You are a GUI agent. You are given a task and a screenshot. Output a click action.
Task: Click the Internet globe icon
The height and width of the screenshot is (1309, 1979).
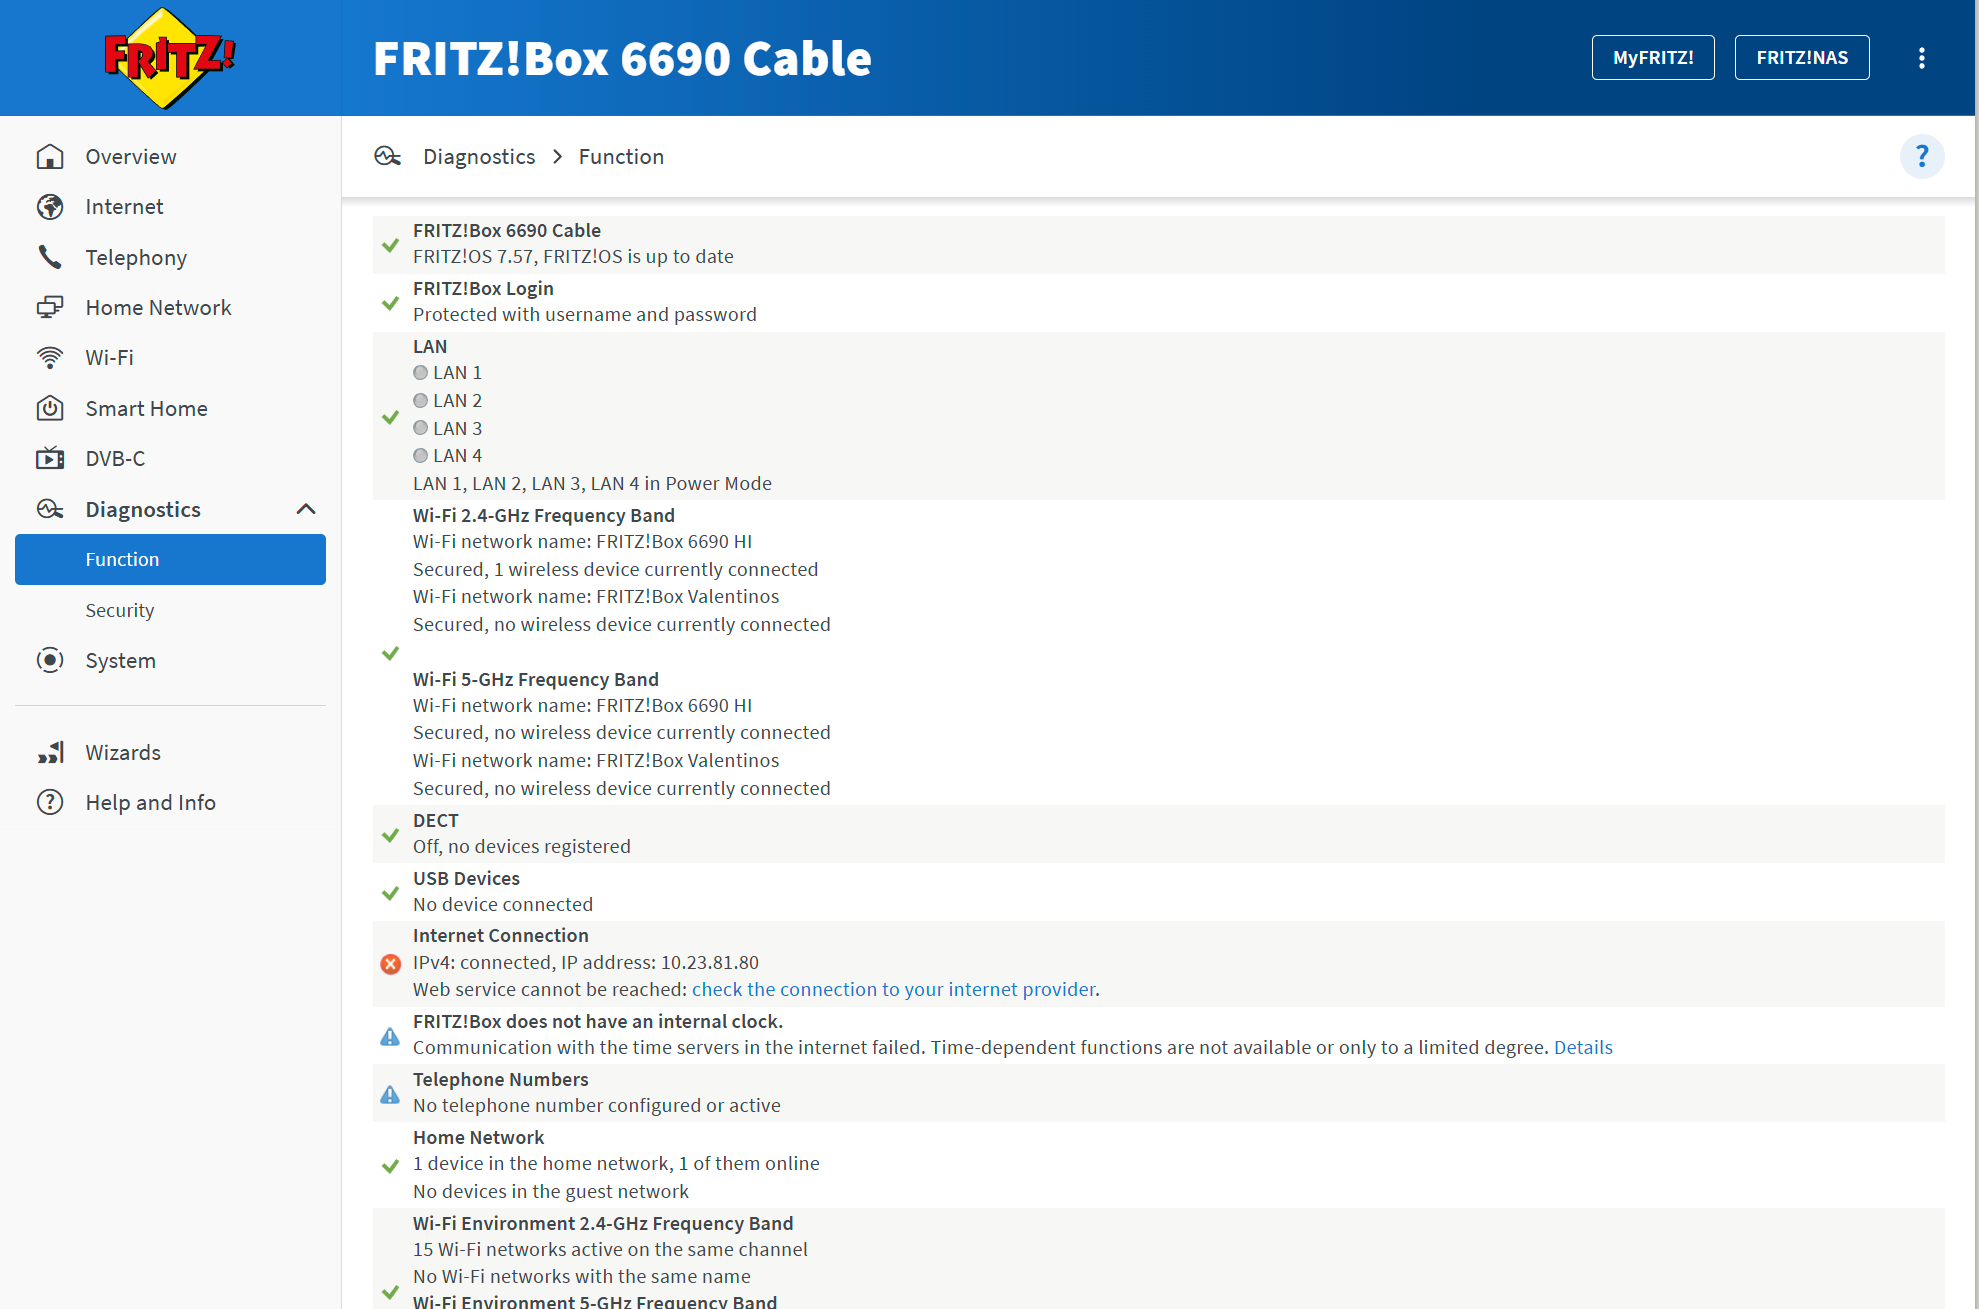coord(50,207)
